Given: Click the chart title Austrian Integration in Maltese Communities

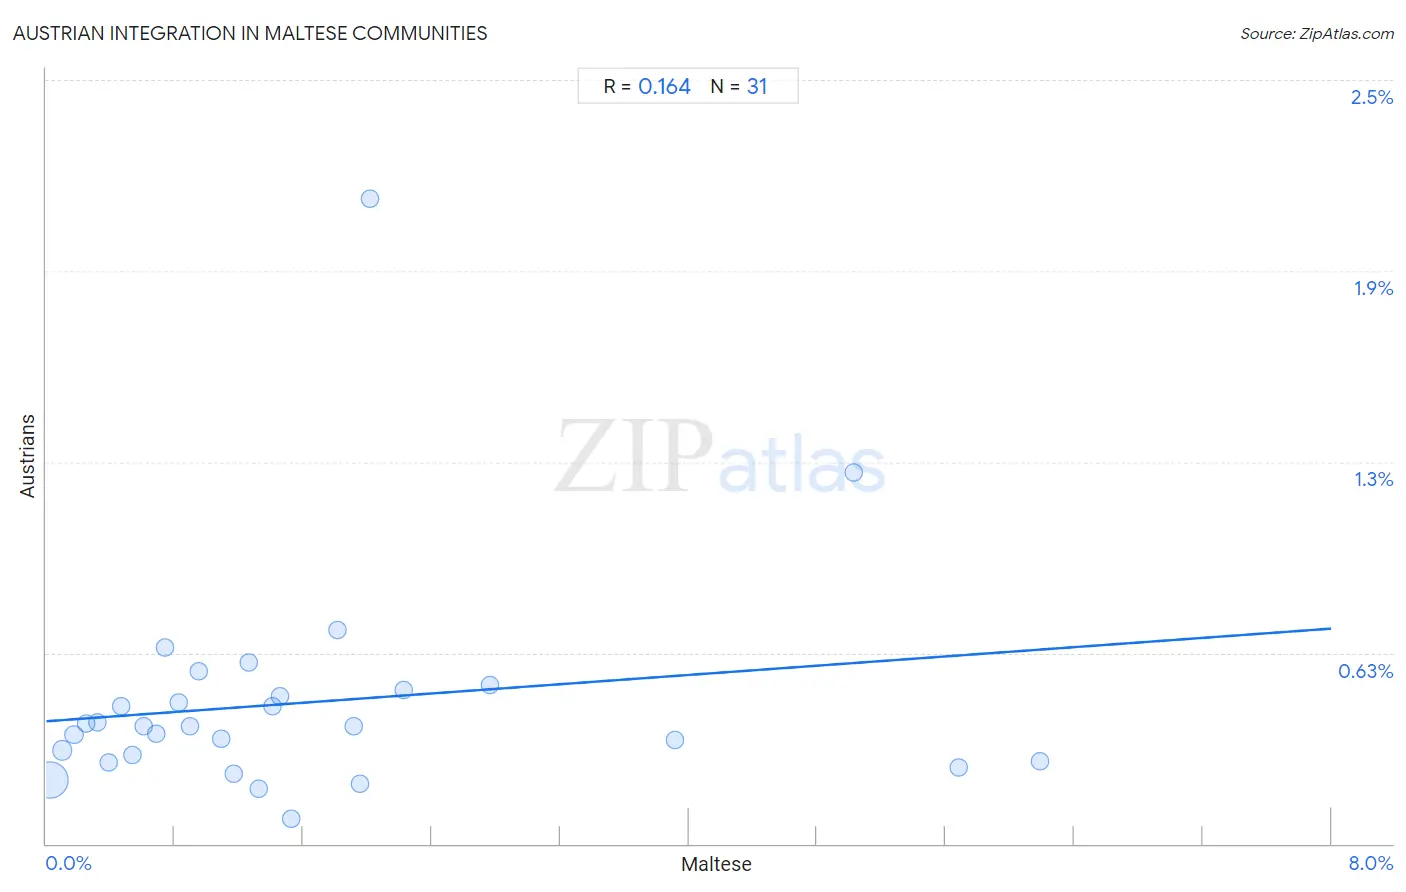Looking at the screenshot, I should click(250, 33).
